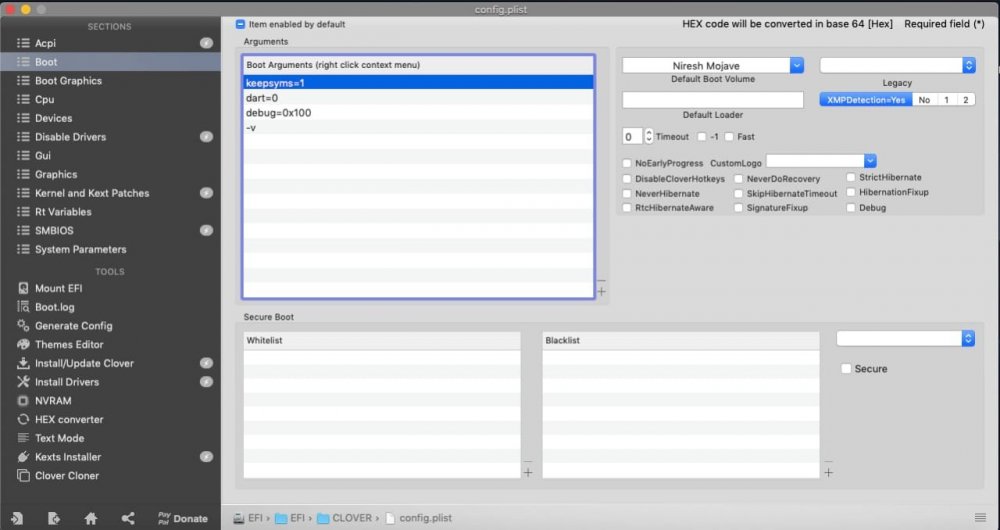
Task: Select the Kernel and Kext Patches section
Action: (x=92, y=193)
